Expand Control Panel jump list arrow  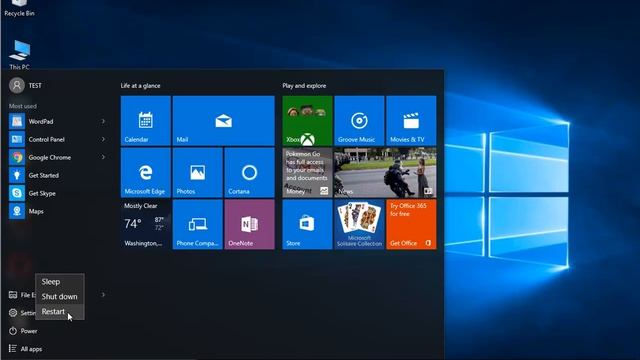[x=103, y=139]
